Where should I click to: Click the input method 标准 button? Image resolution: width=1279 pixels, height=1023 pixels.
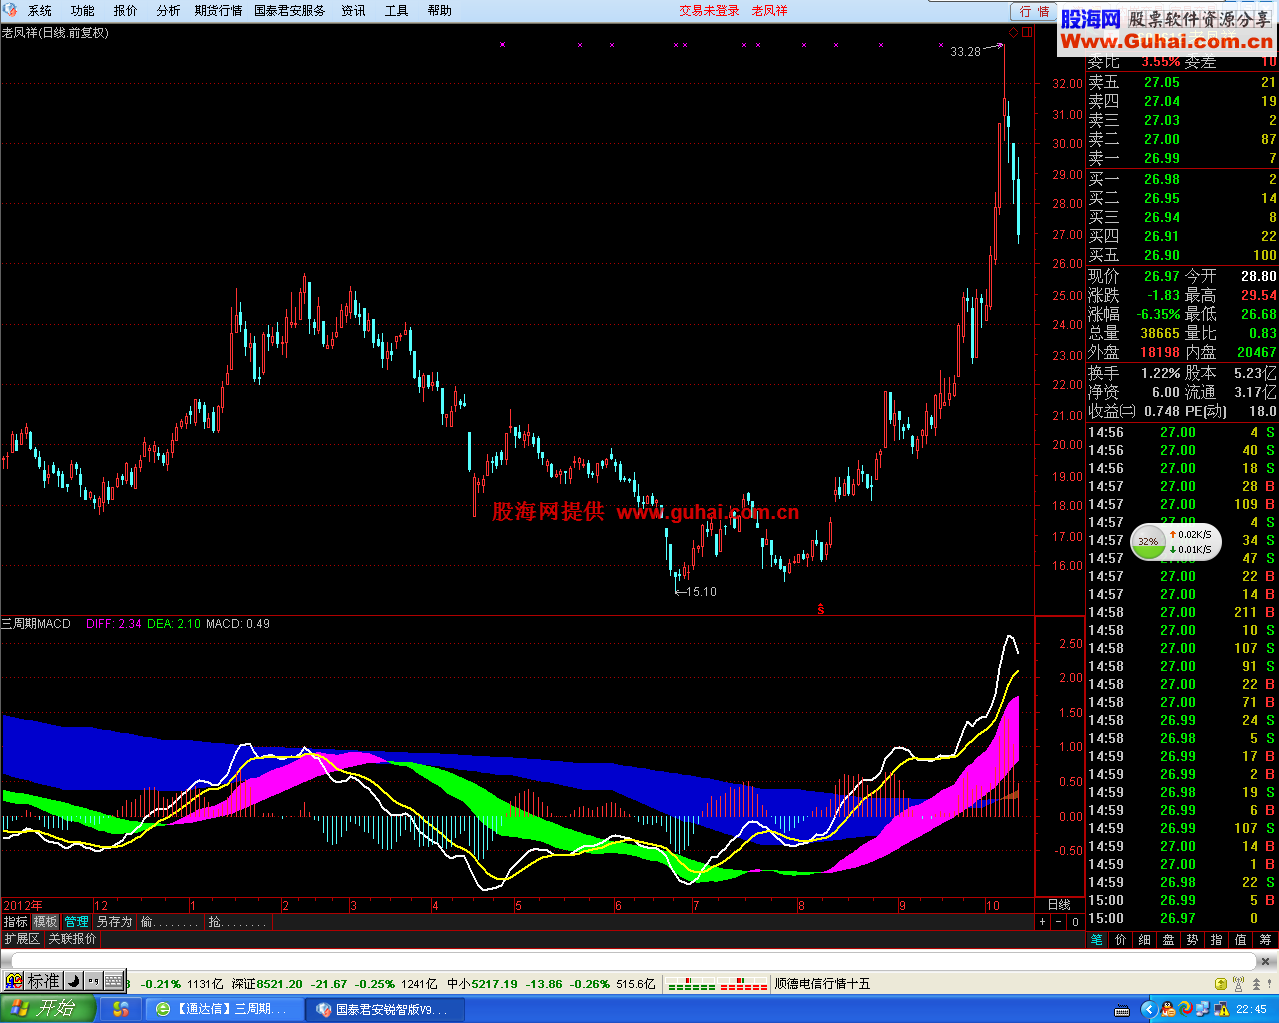[43, 981]
